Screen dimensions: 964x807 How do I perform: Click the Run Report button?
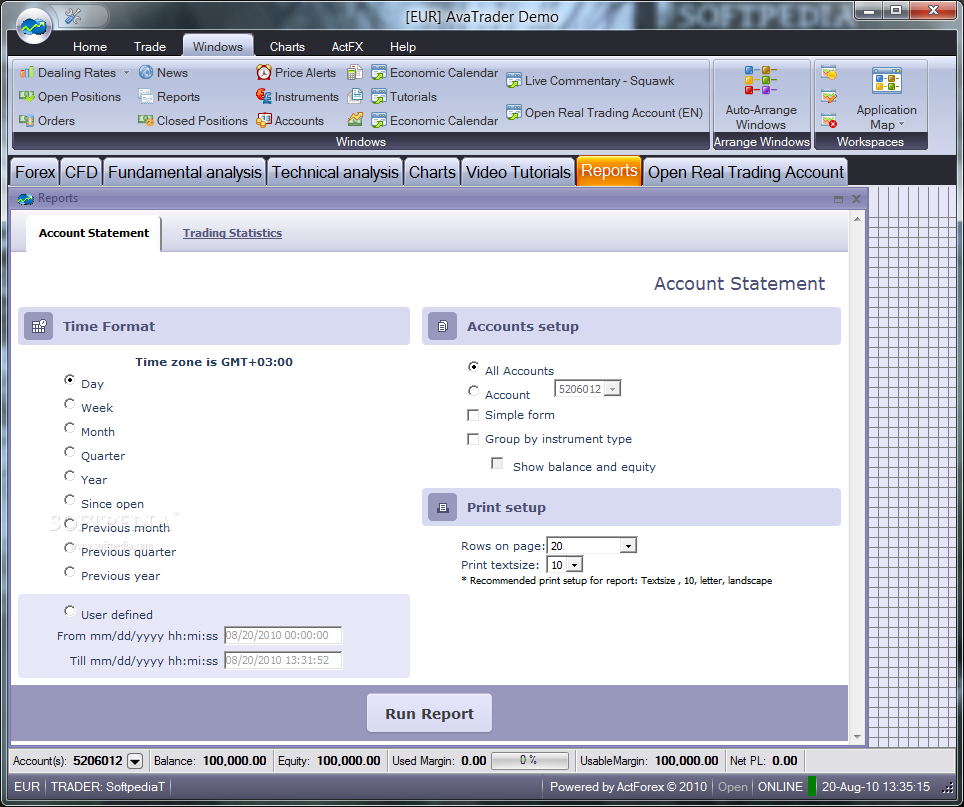[x=429, y=714]
